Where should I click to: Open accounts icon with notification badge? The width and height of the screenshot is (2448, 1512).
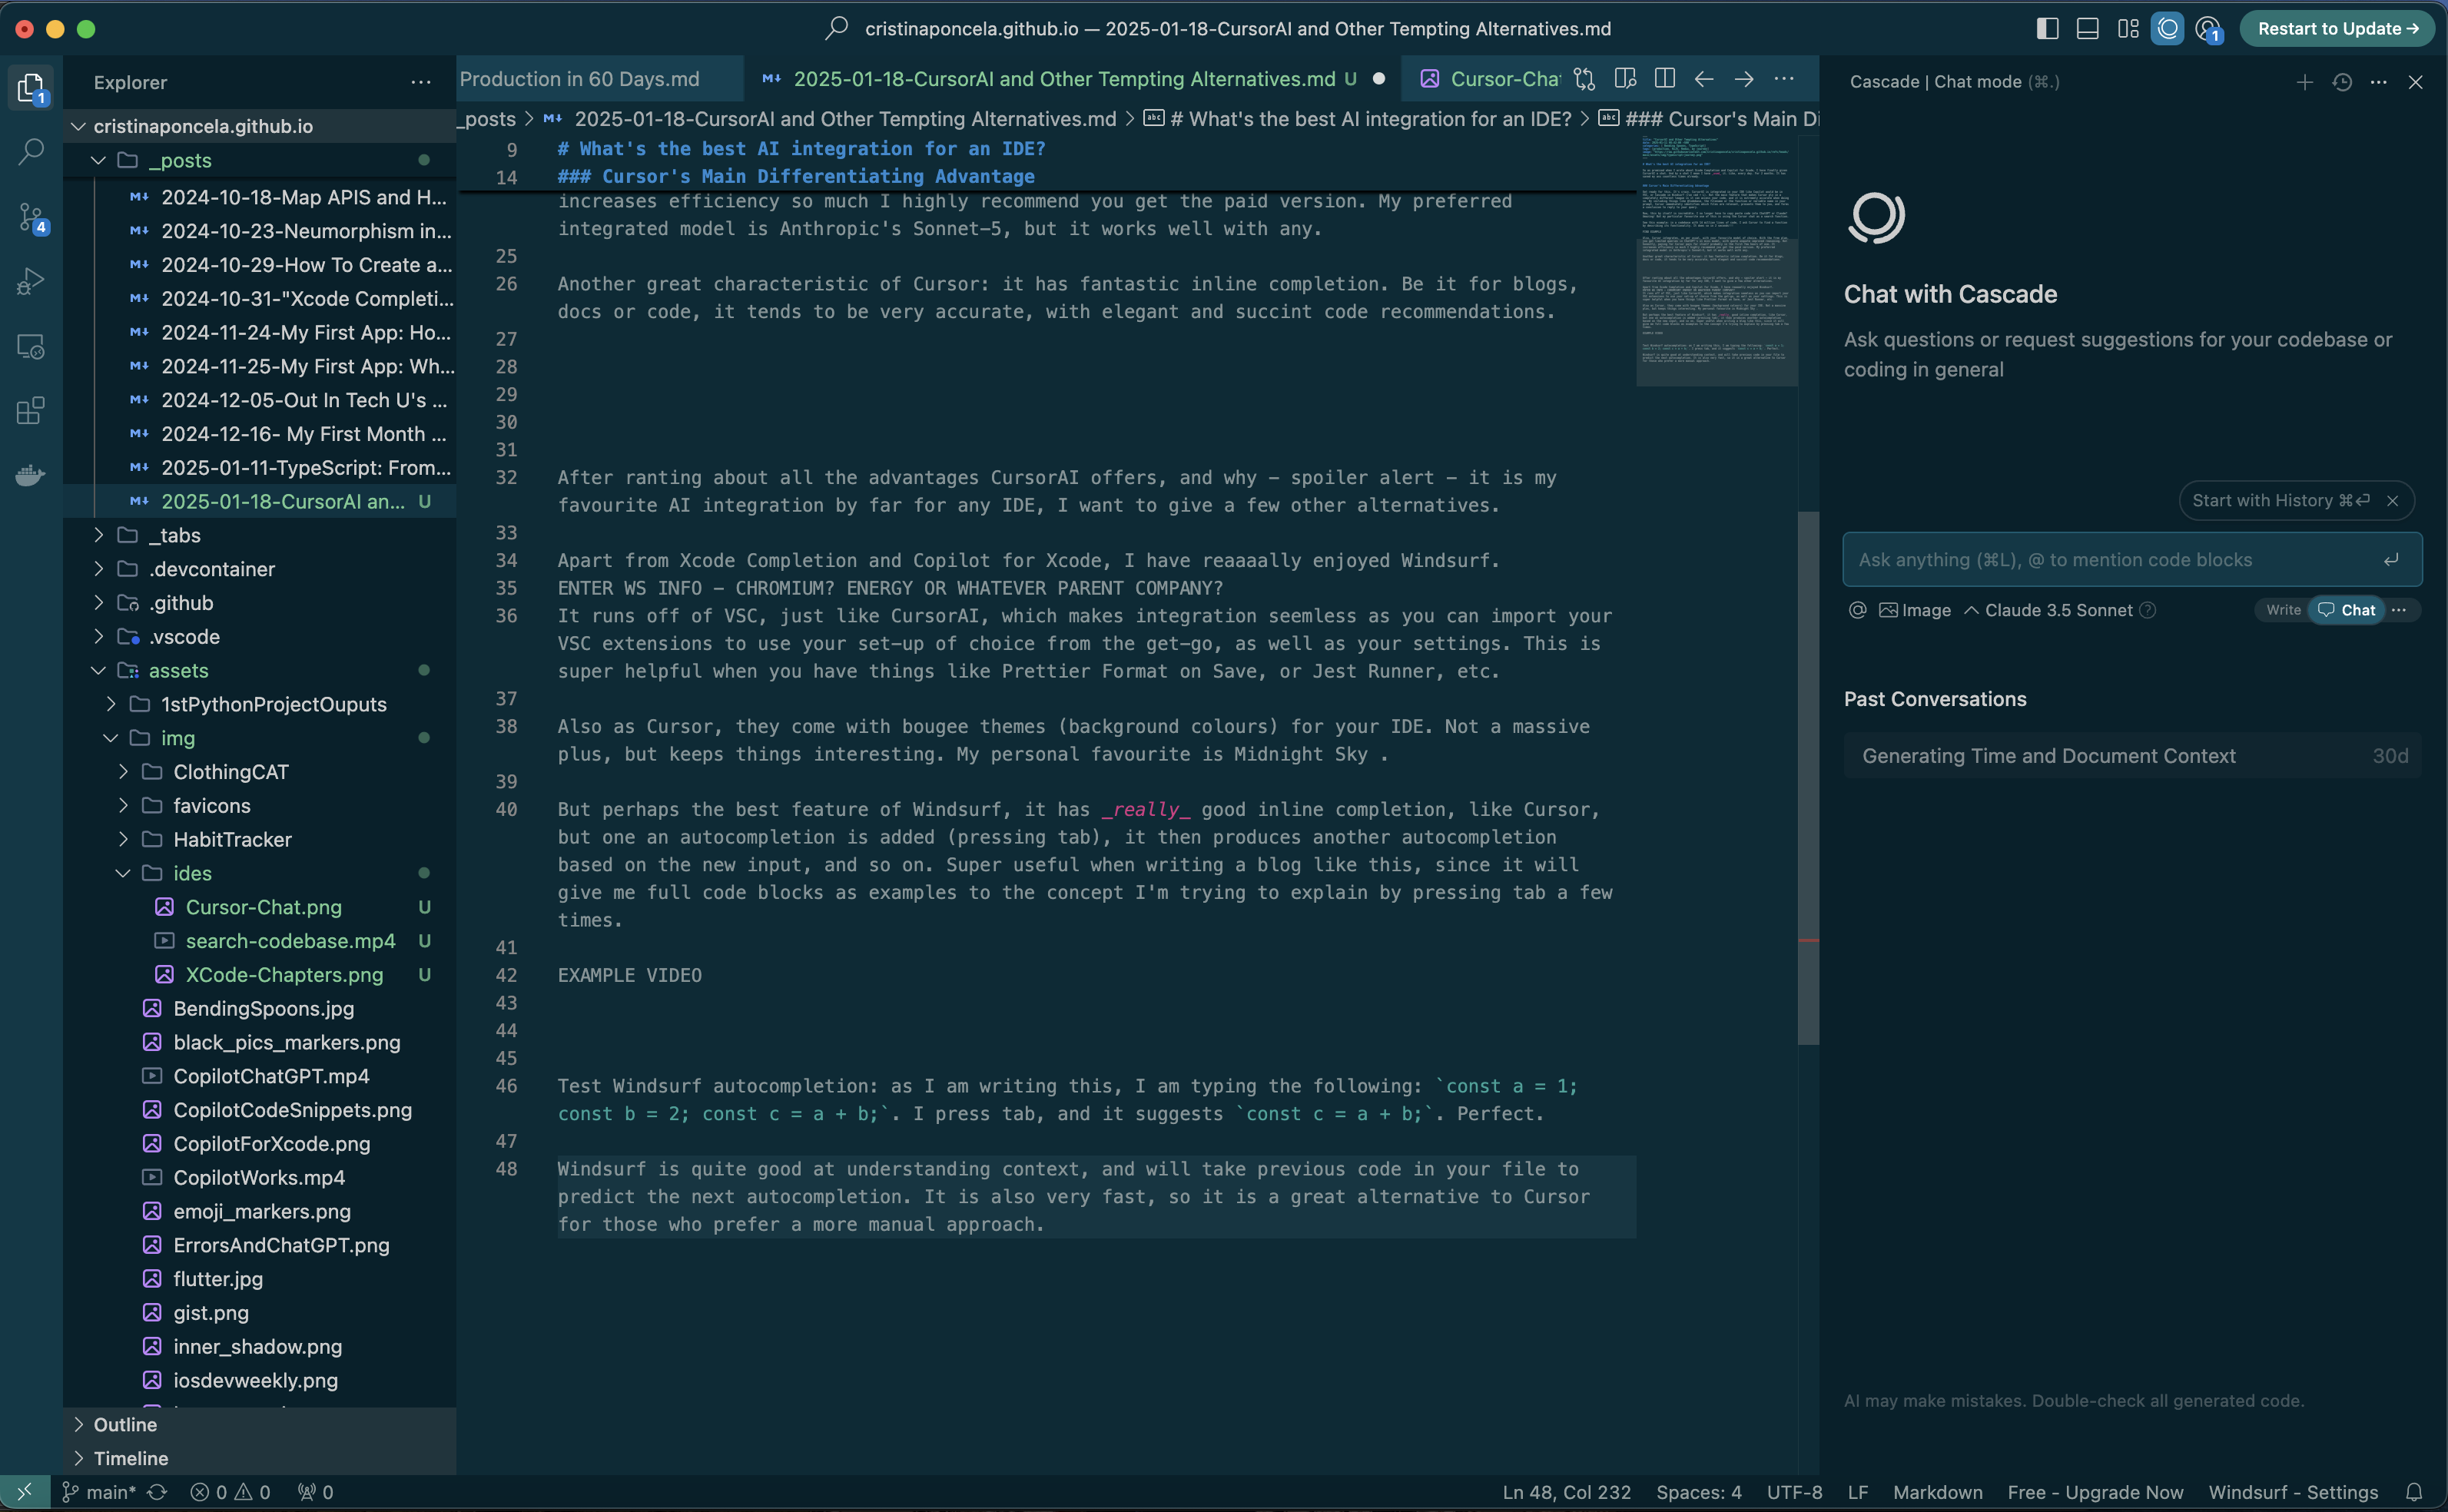pos(2208,28)
